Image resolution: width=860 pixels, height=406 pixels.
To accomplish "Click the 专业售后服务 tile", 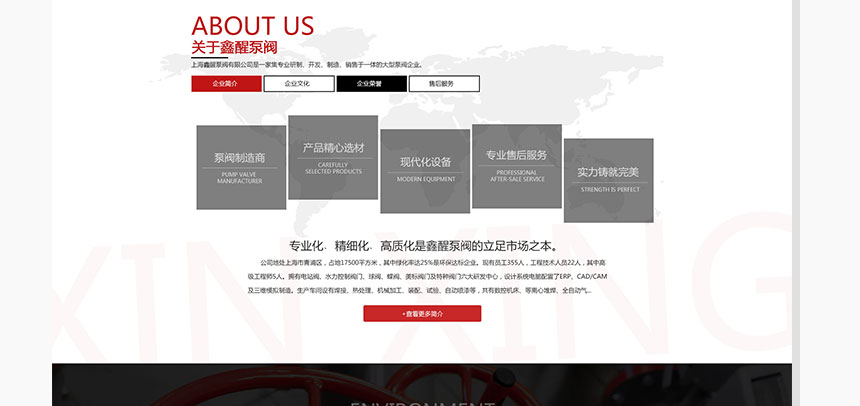I will tap(517, 166).
